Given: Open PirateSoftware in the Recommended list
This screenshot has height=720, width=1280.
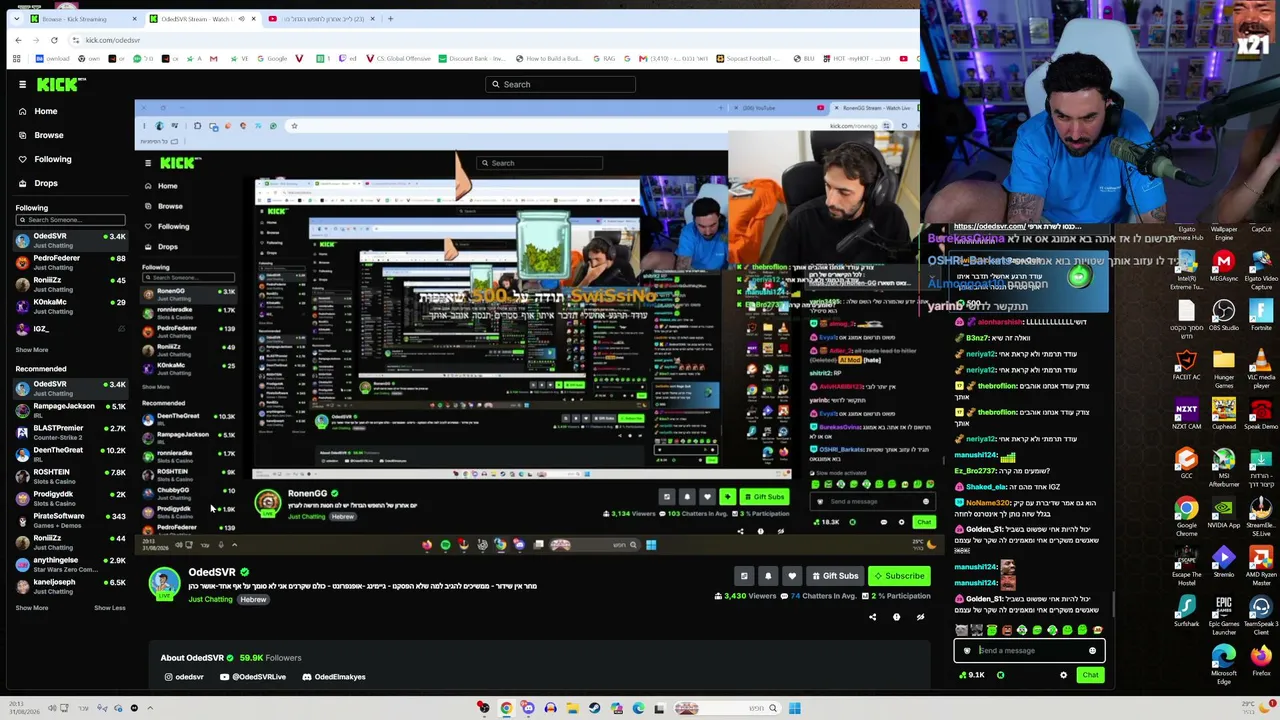Looking at the screenshot, I should 70,520.
